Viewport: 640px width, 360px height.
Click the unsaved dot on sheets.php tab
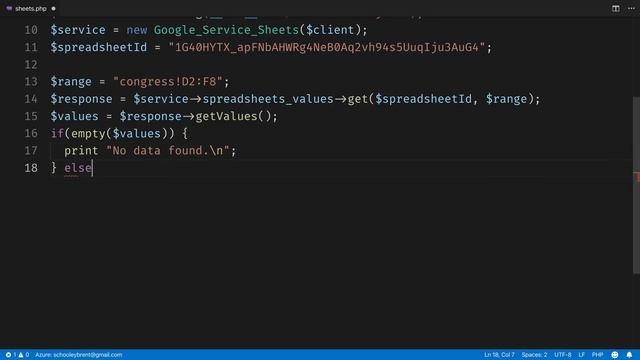coord(53,8)
